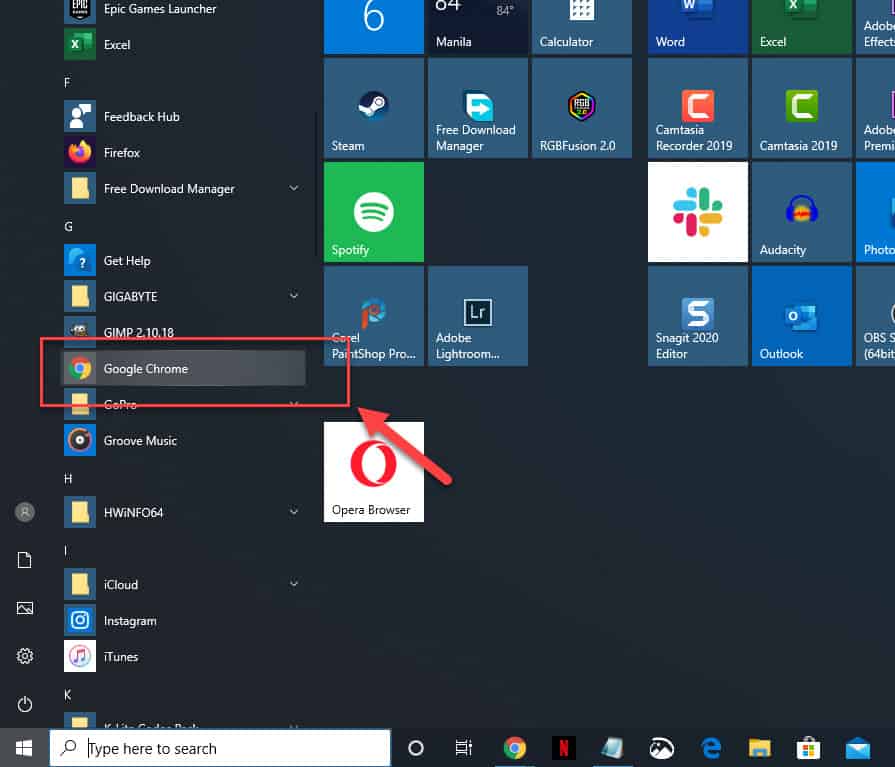This screenshot has width=895, height=767.
Task: Open Settings gear in Start sidebar
Action: [x=25, y=656]
